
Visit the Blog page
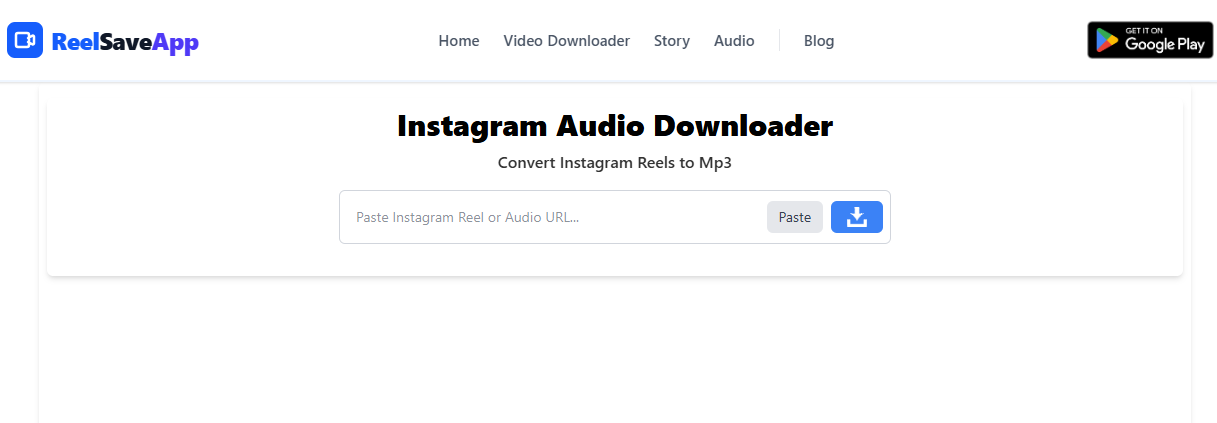819,41
